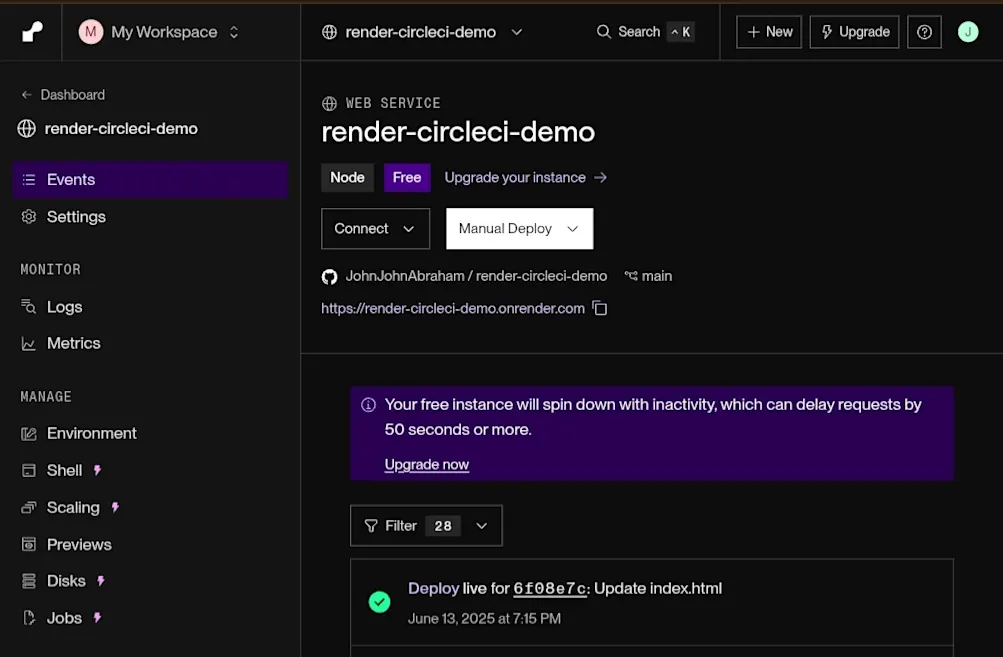The height and width of the screenshot is (657, 1003).
Task: Open the Settings tab
Action: 76,217
